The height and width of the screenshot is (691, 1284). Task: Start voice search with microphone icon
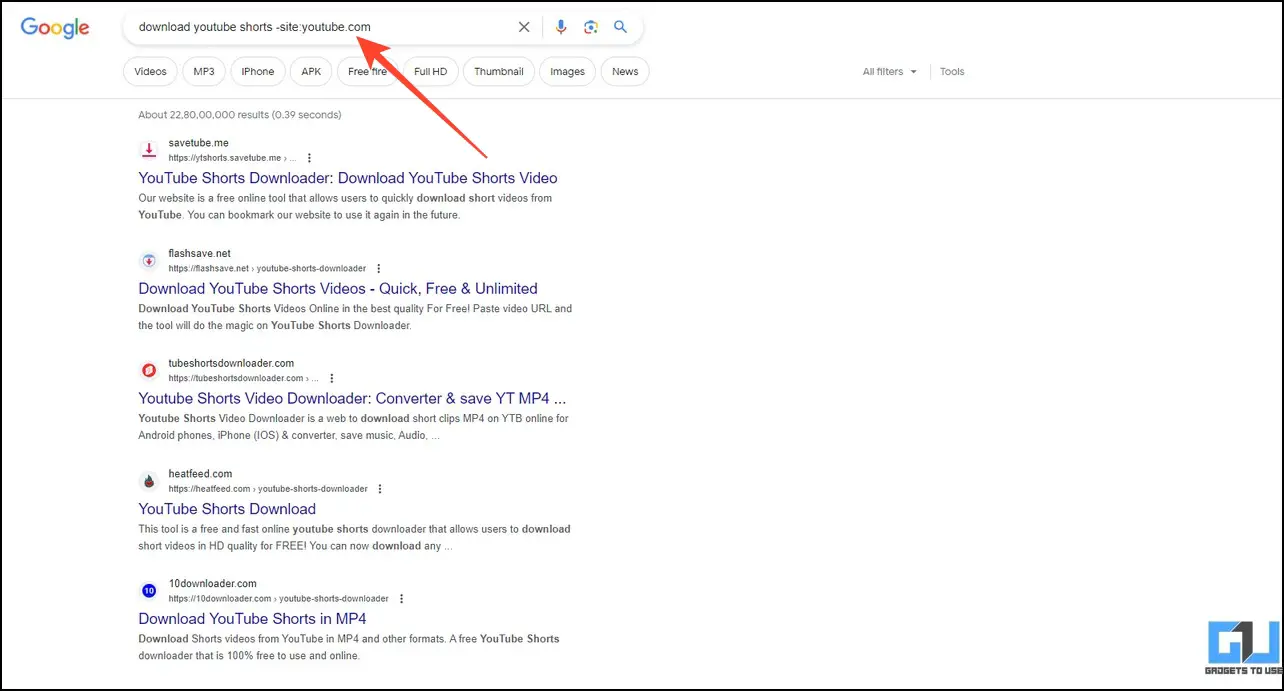561,27
